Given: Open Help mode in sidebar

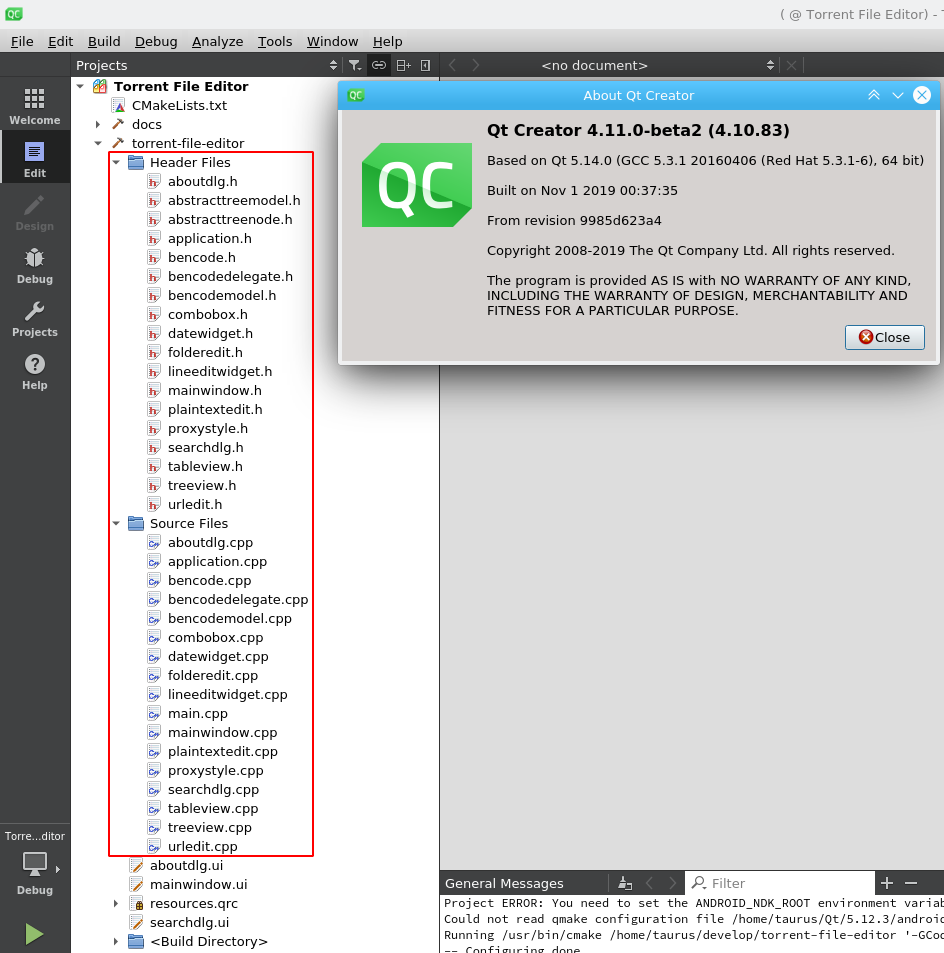Looking at the screenshot, I should pos(35,371).
